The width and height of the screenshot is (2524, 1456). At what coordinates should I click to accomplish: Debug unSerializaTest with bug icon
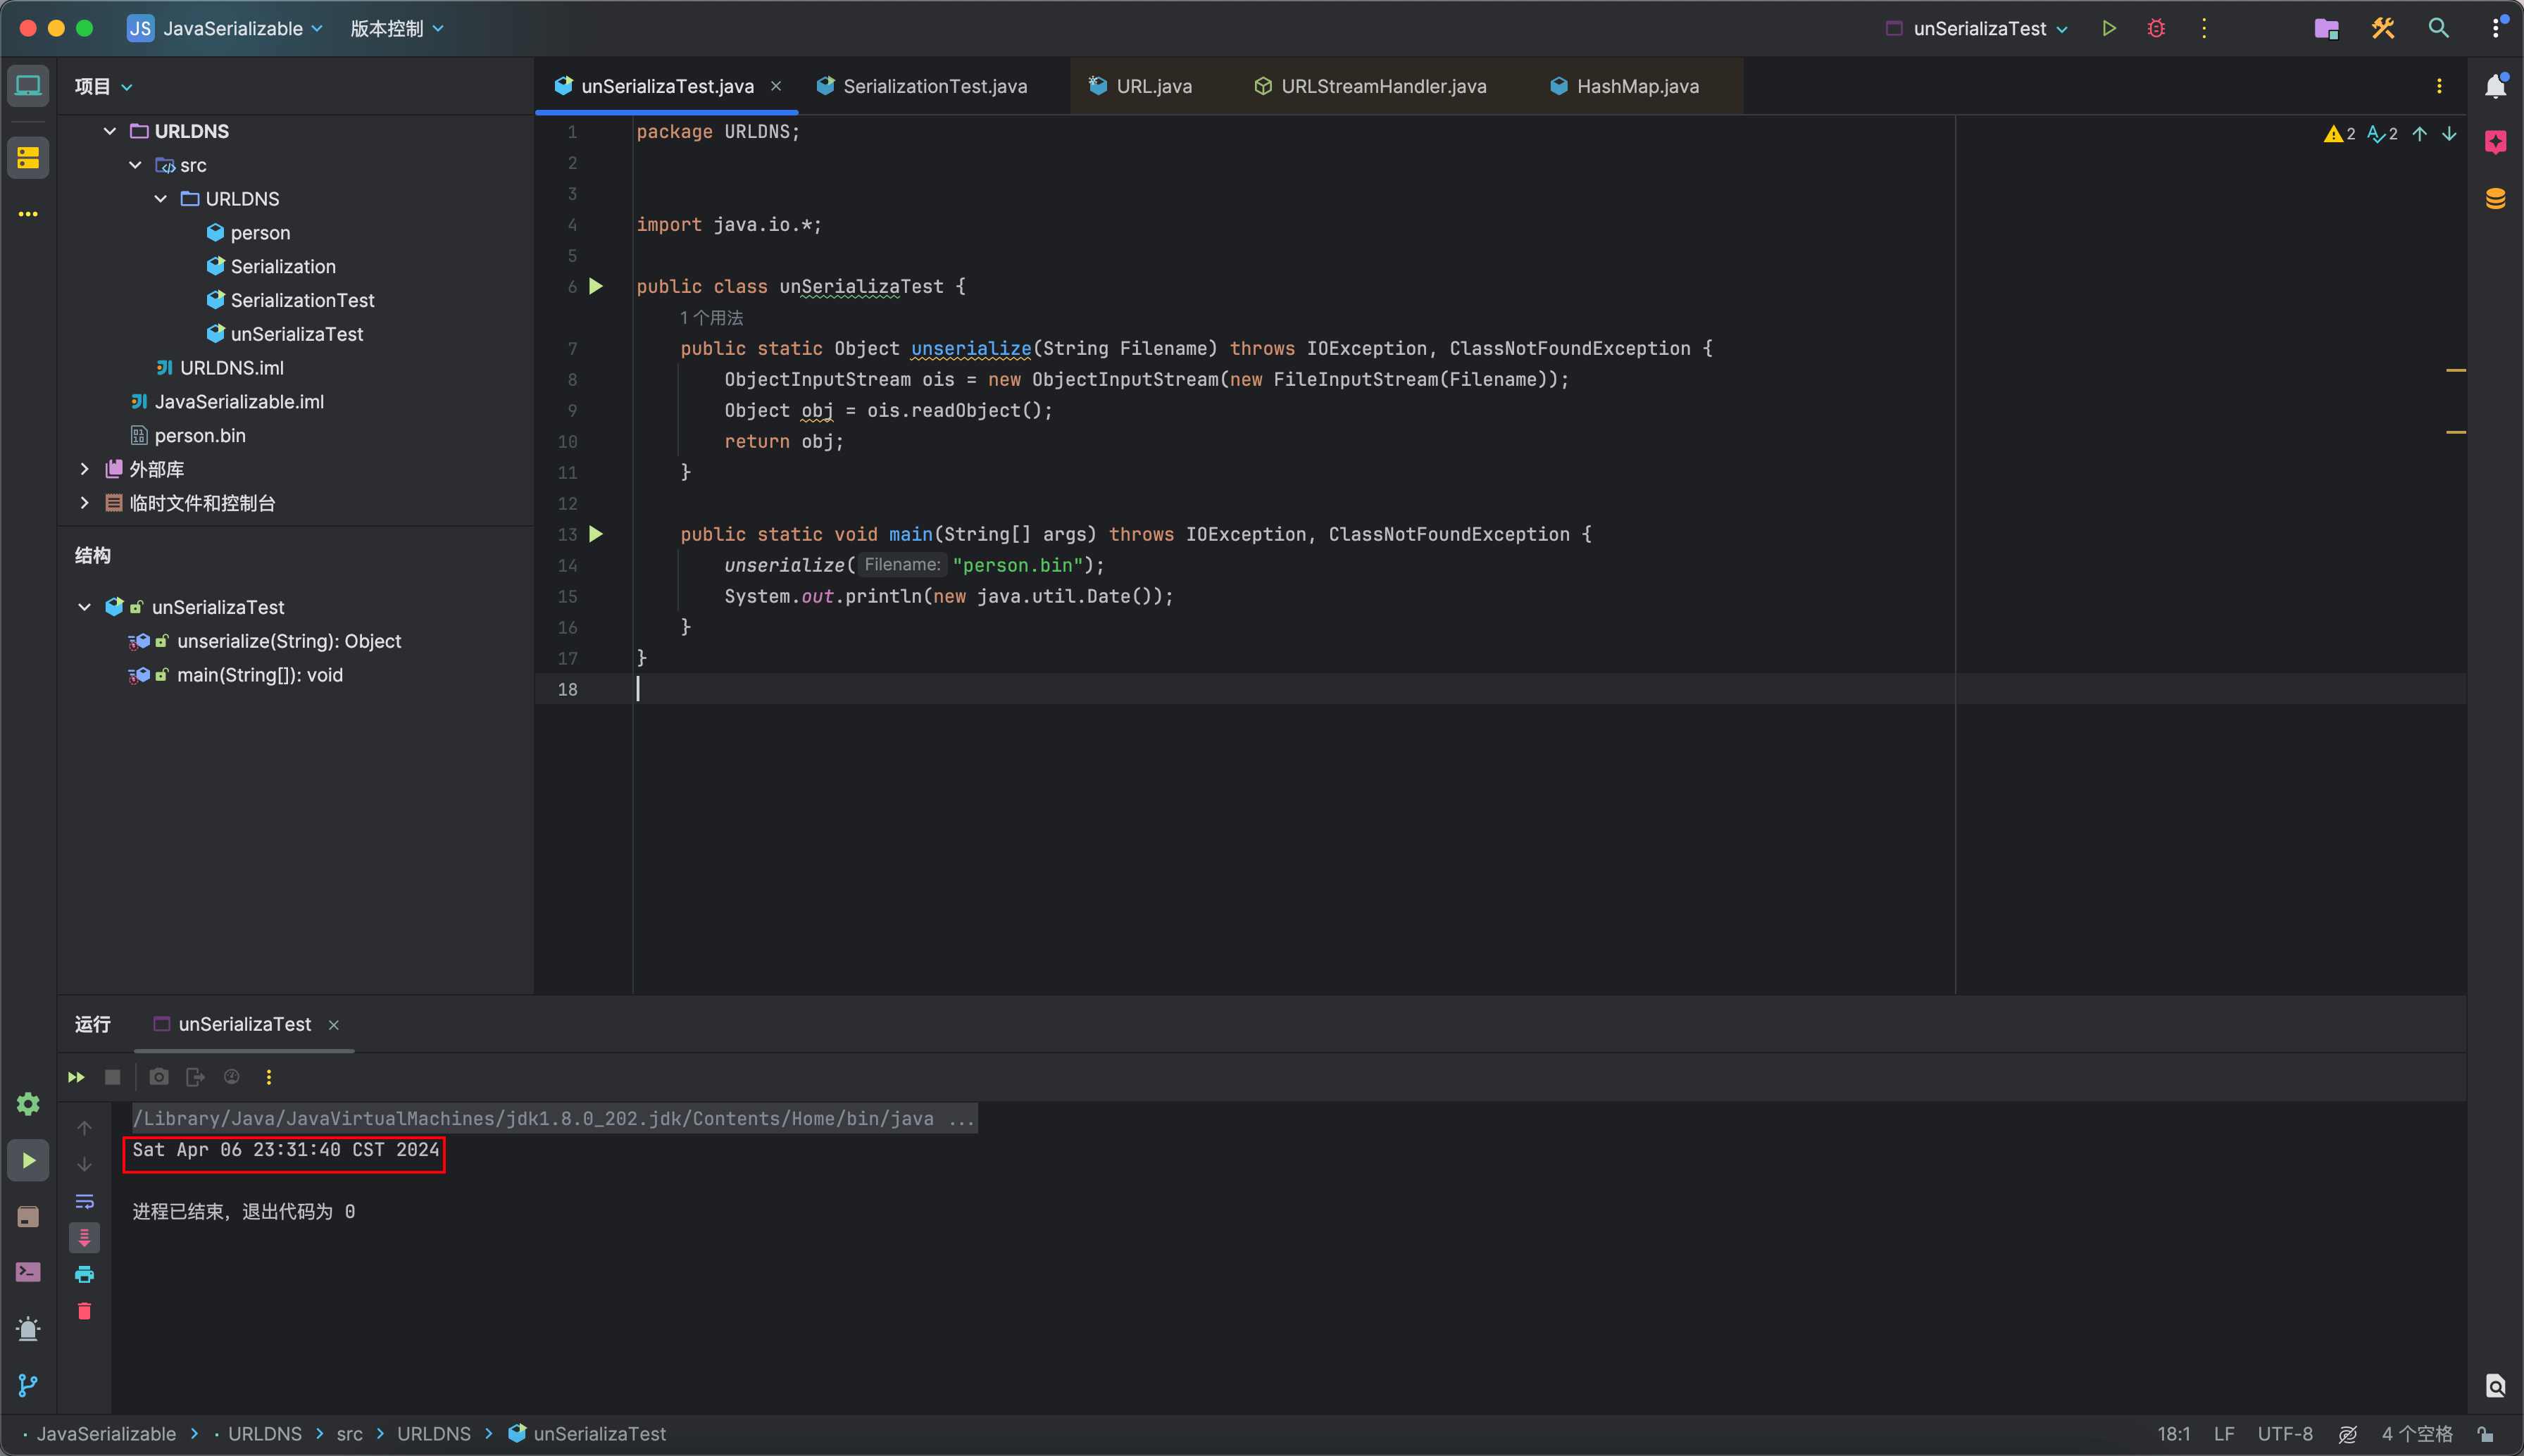(2156, 28)
